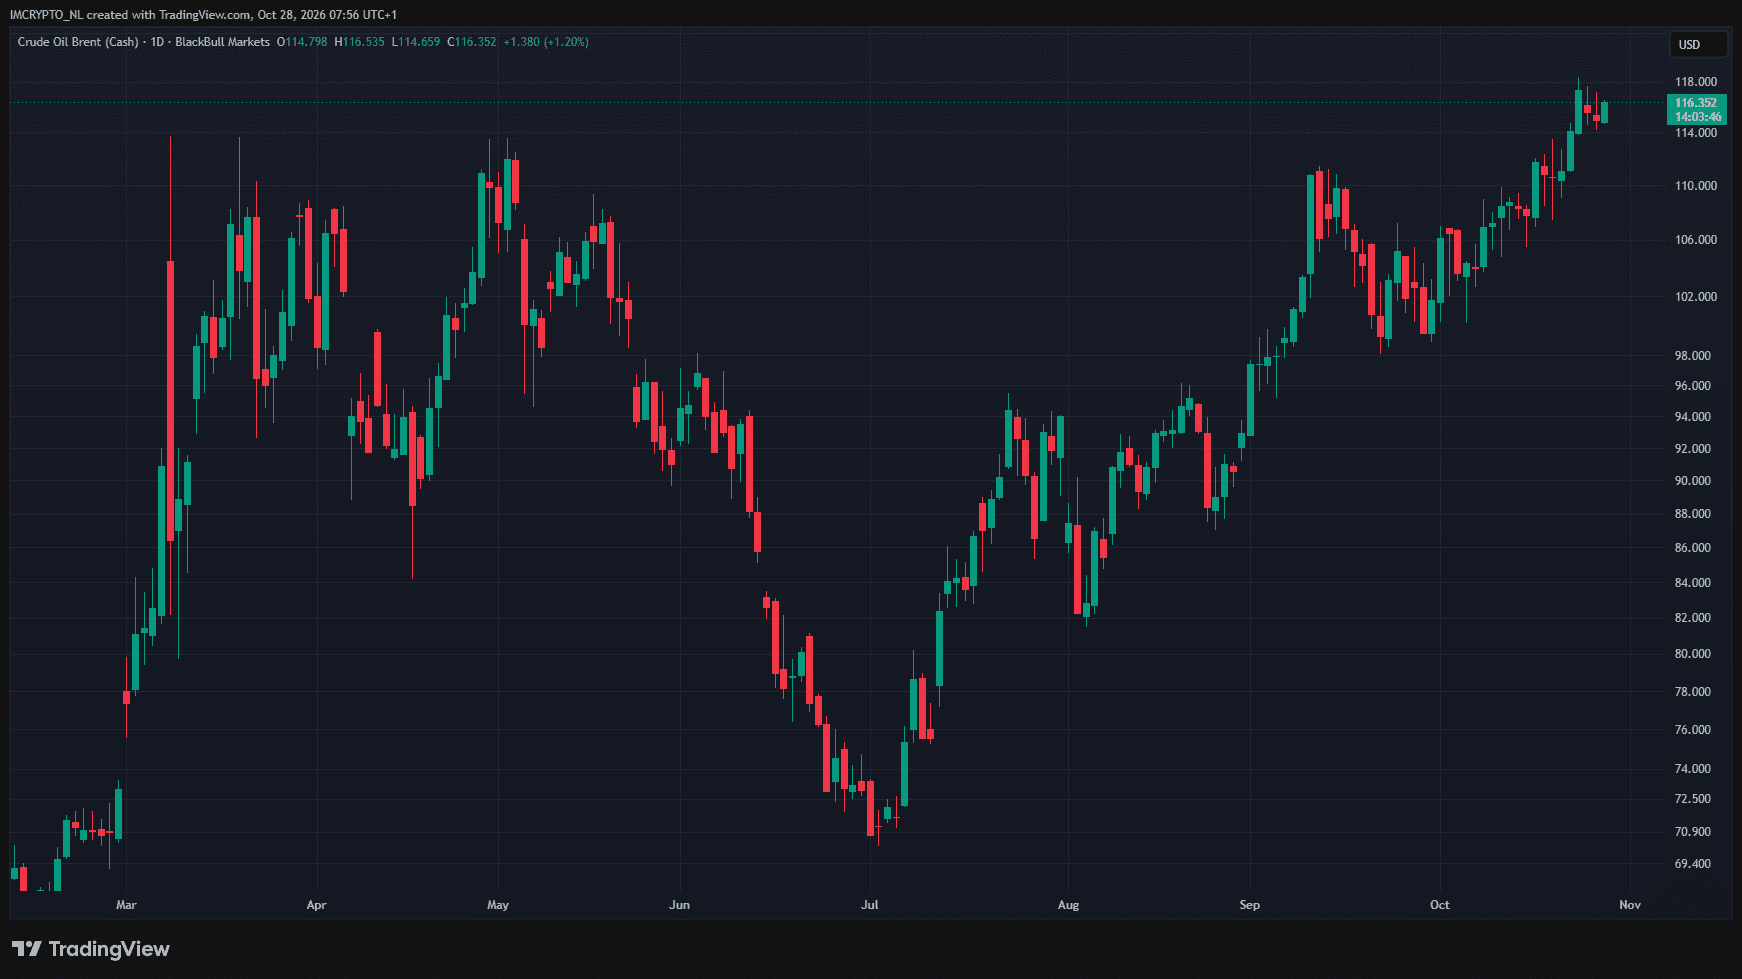Click the open value O114.798
1742x979 pixels.
[x=302, y=42]
